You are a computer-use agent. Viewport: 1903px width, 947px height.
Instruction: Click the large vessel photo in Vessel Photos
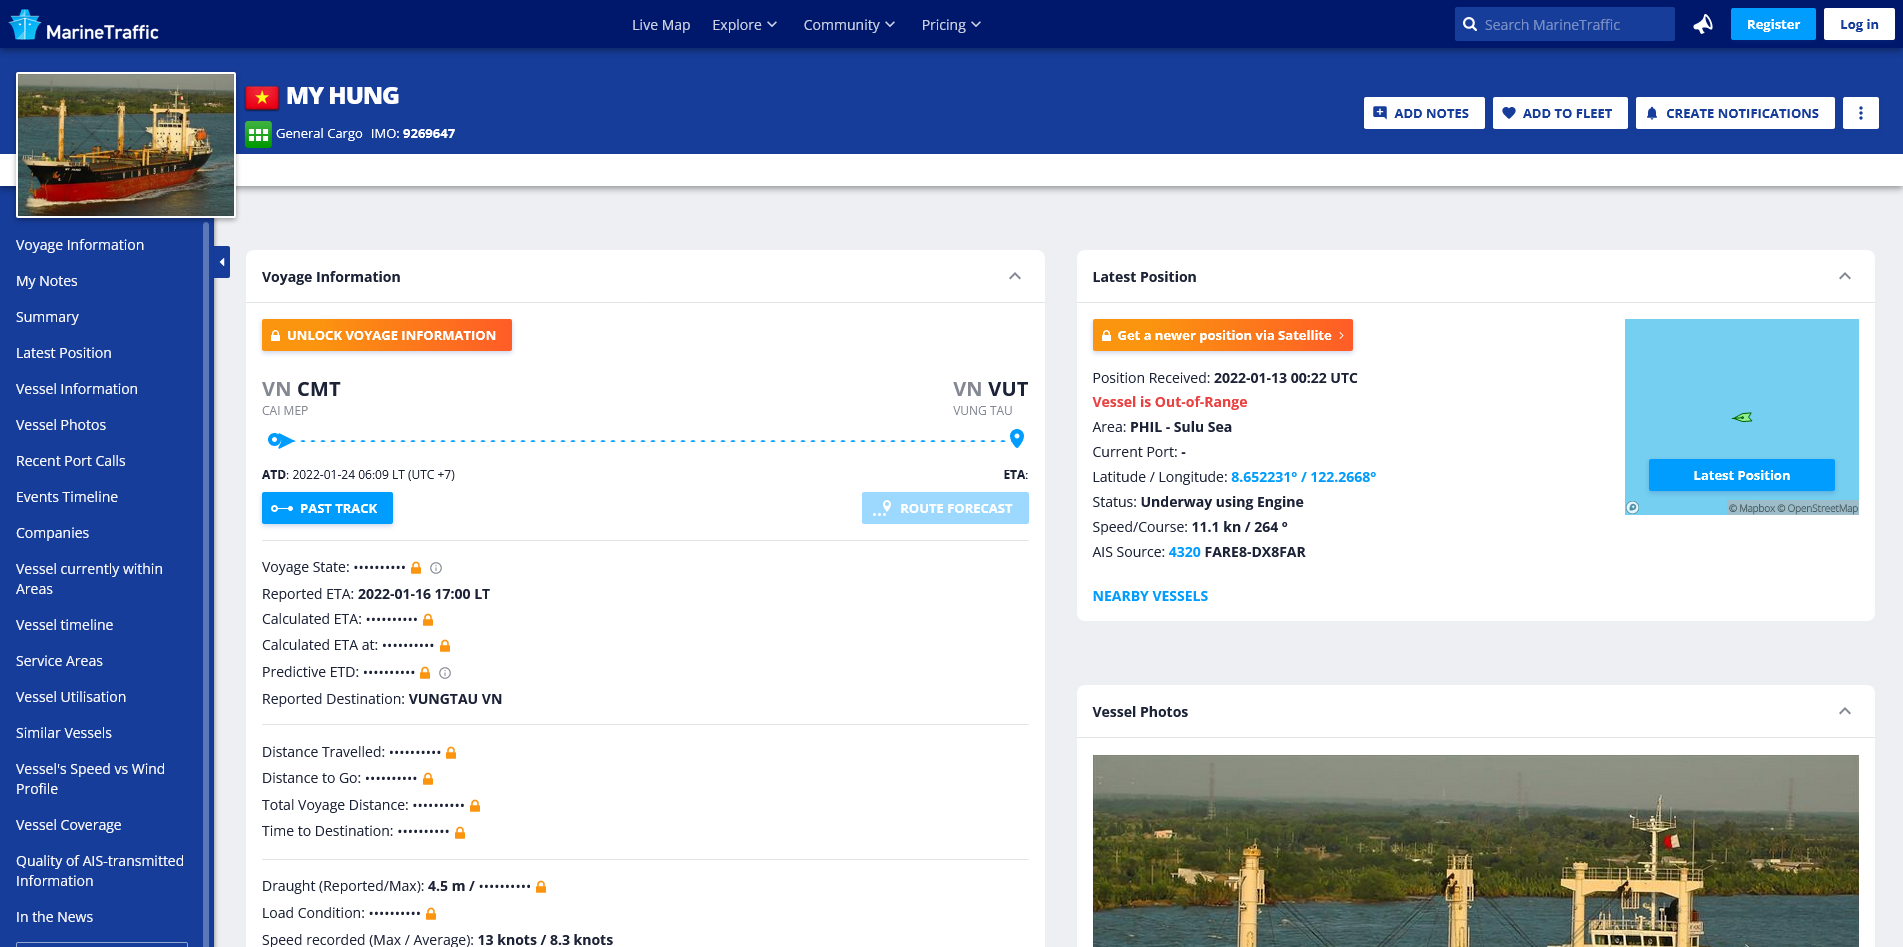(1475, 851)
